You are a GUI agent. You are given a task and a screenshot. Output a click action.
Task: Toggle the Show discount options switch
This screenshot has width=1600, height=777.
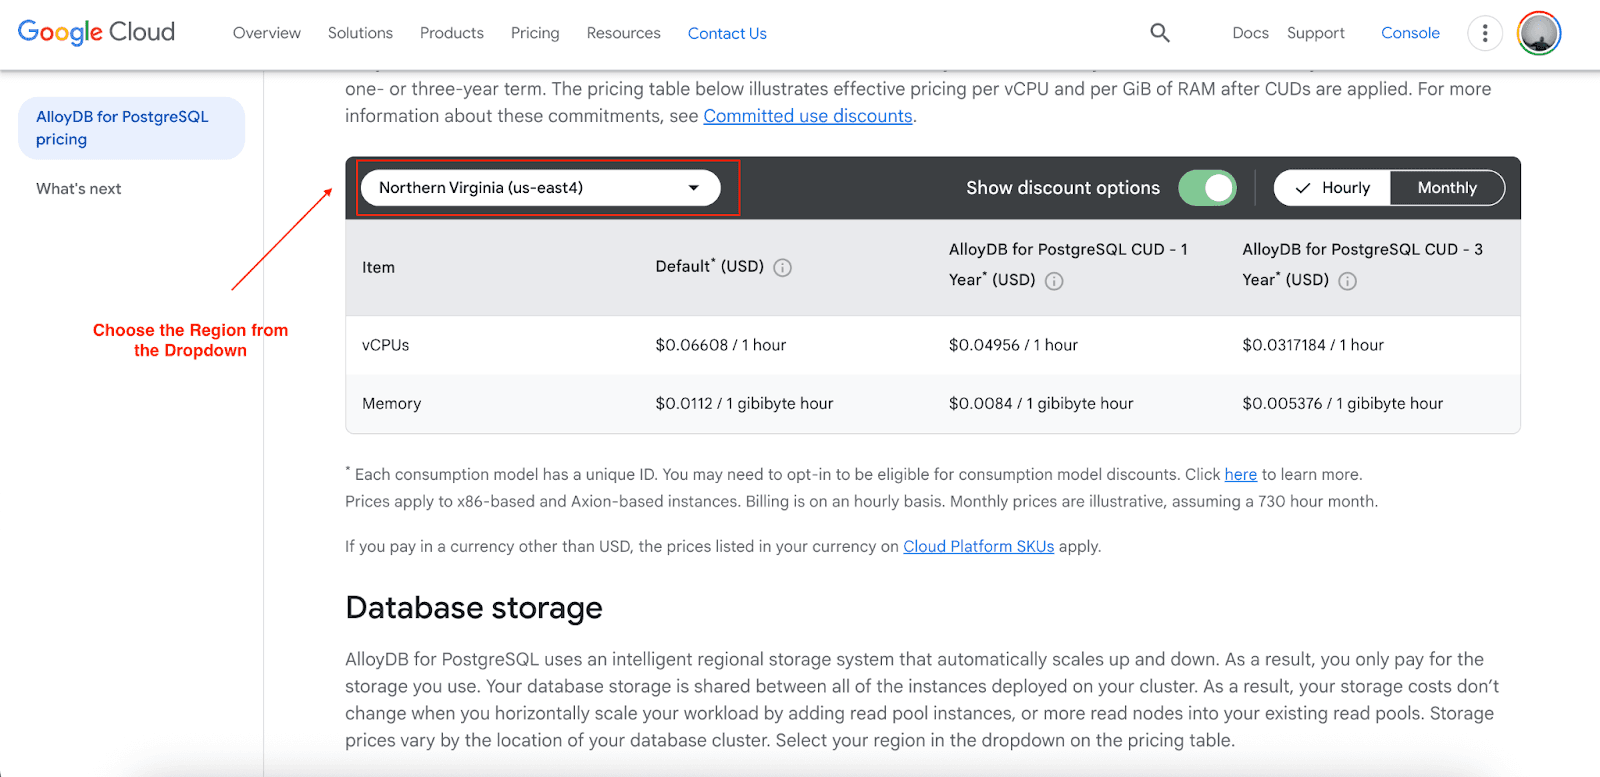coord(1208,188)
